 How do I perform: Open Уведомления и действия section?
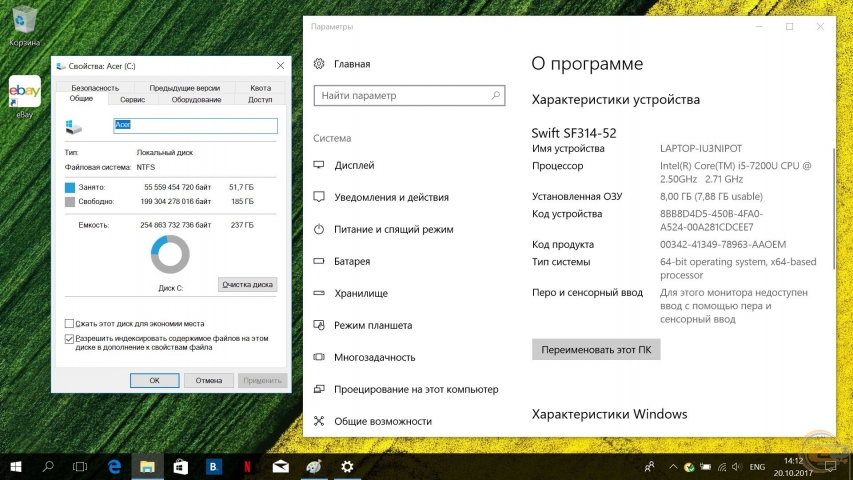point(391,197)
